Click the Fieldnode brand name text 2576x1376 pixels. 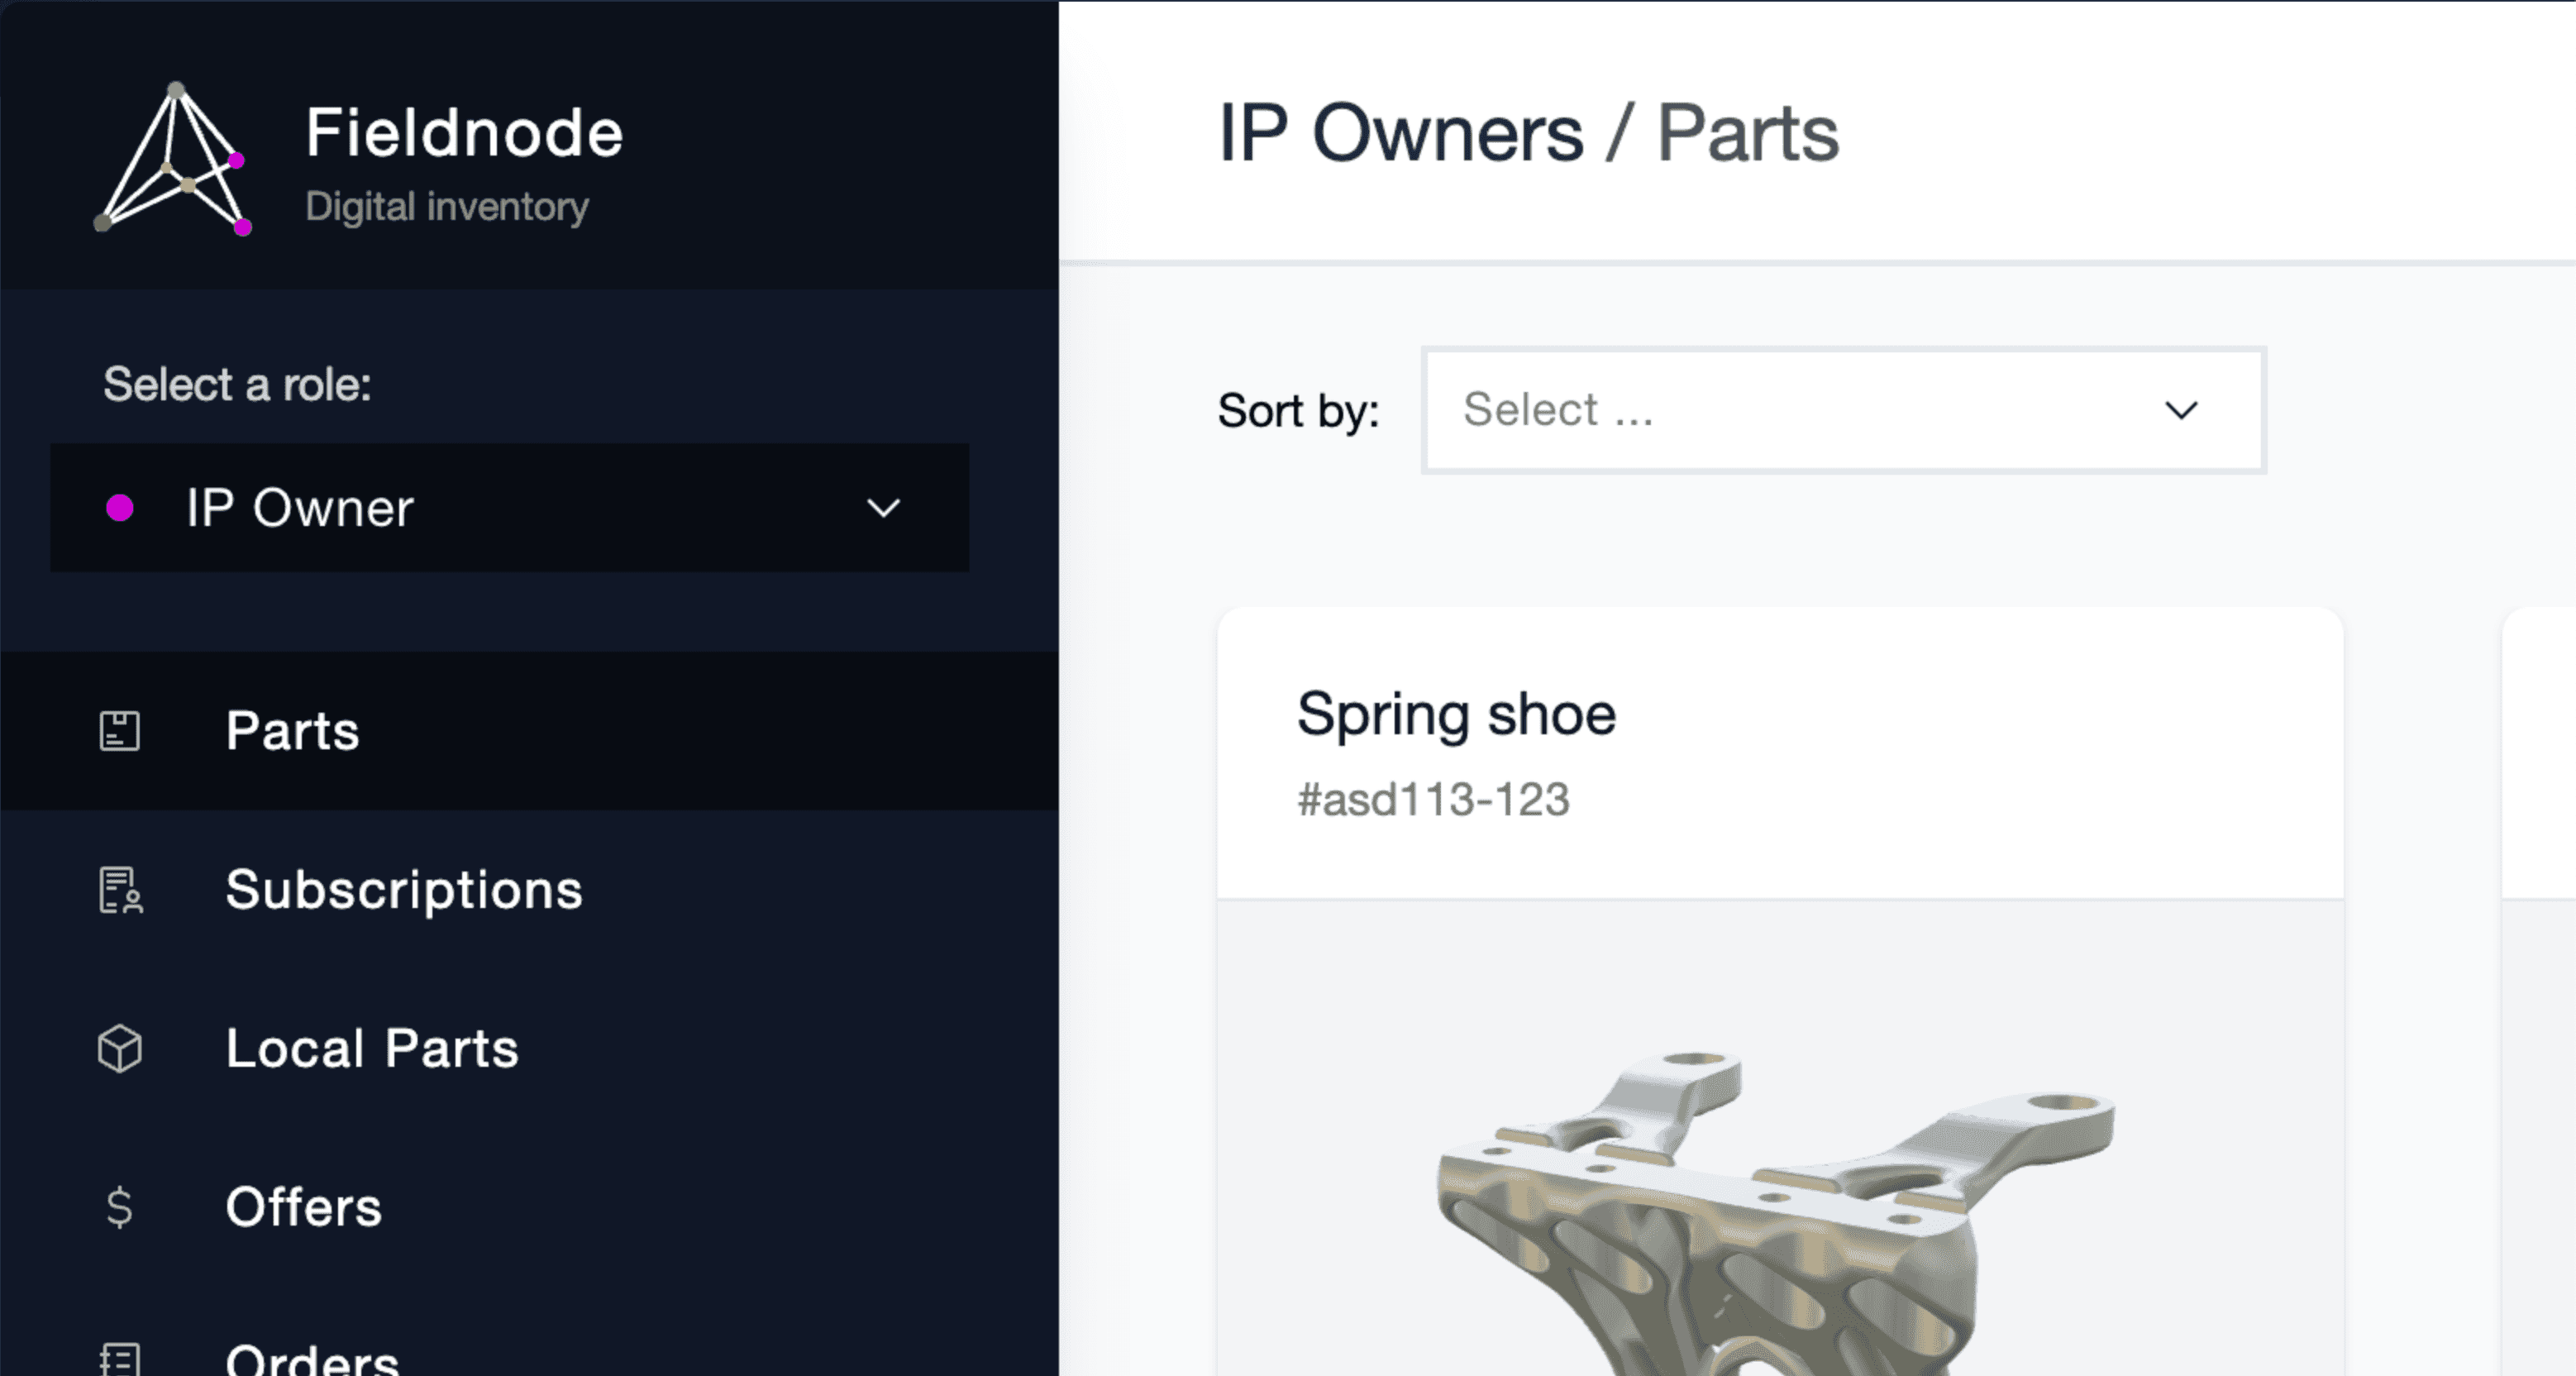click(464, 133)
